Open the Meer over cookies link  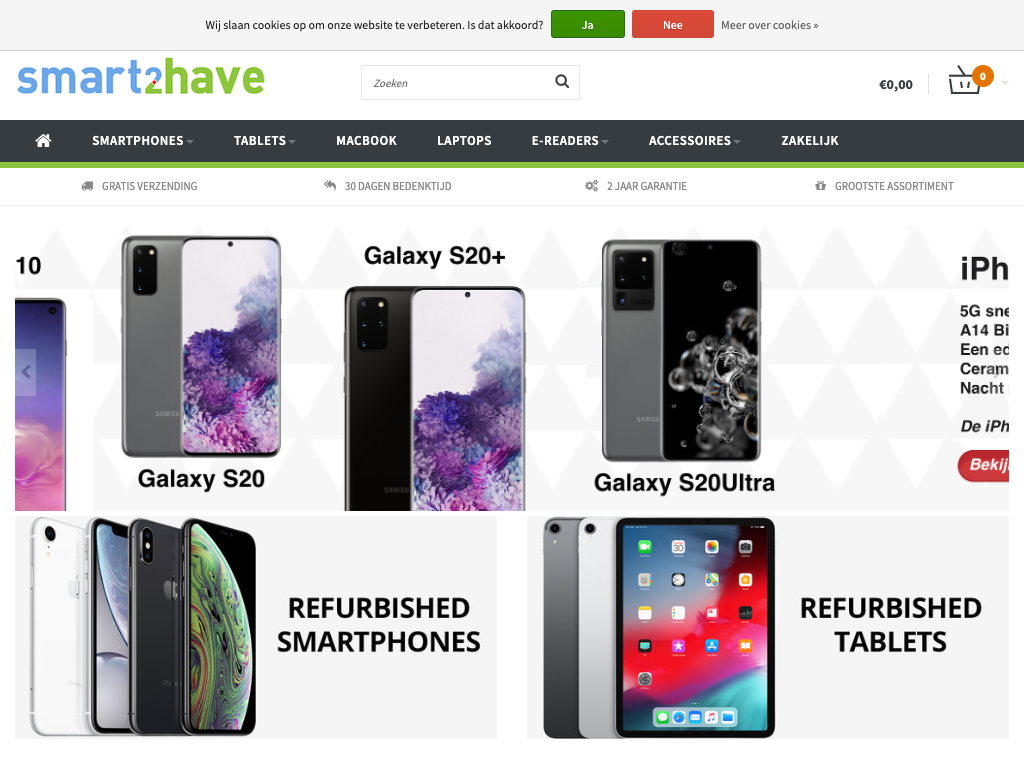point(769,25)
